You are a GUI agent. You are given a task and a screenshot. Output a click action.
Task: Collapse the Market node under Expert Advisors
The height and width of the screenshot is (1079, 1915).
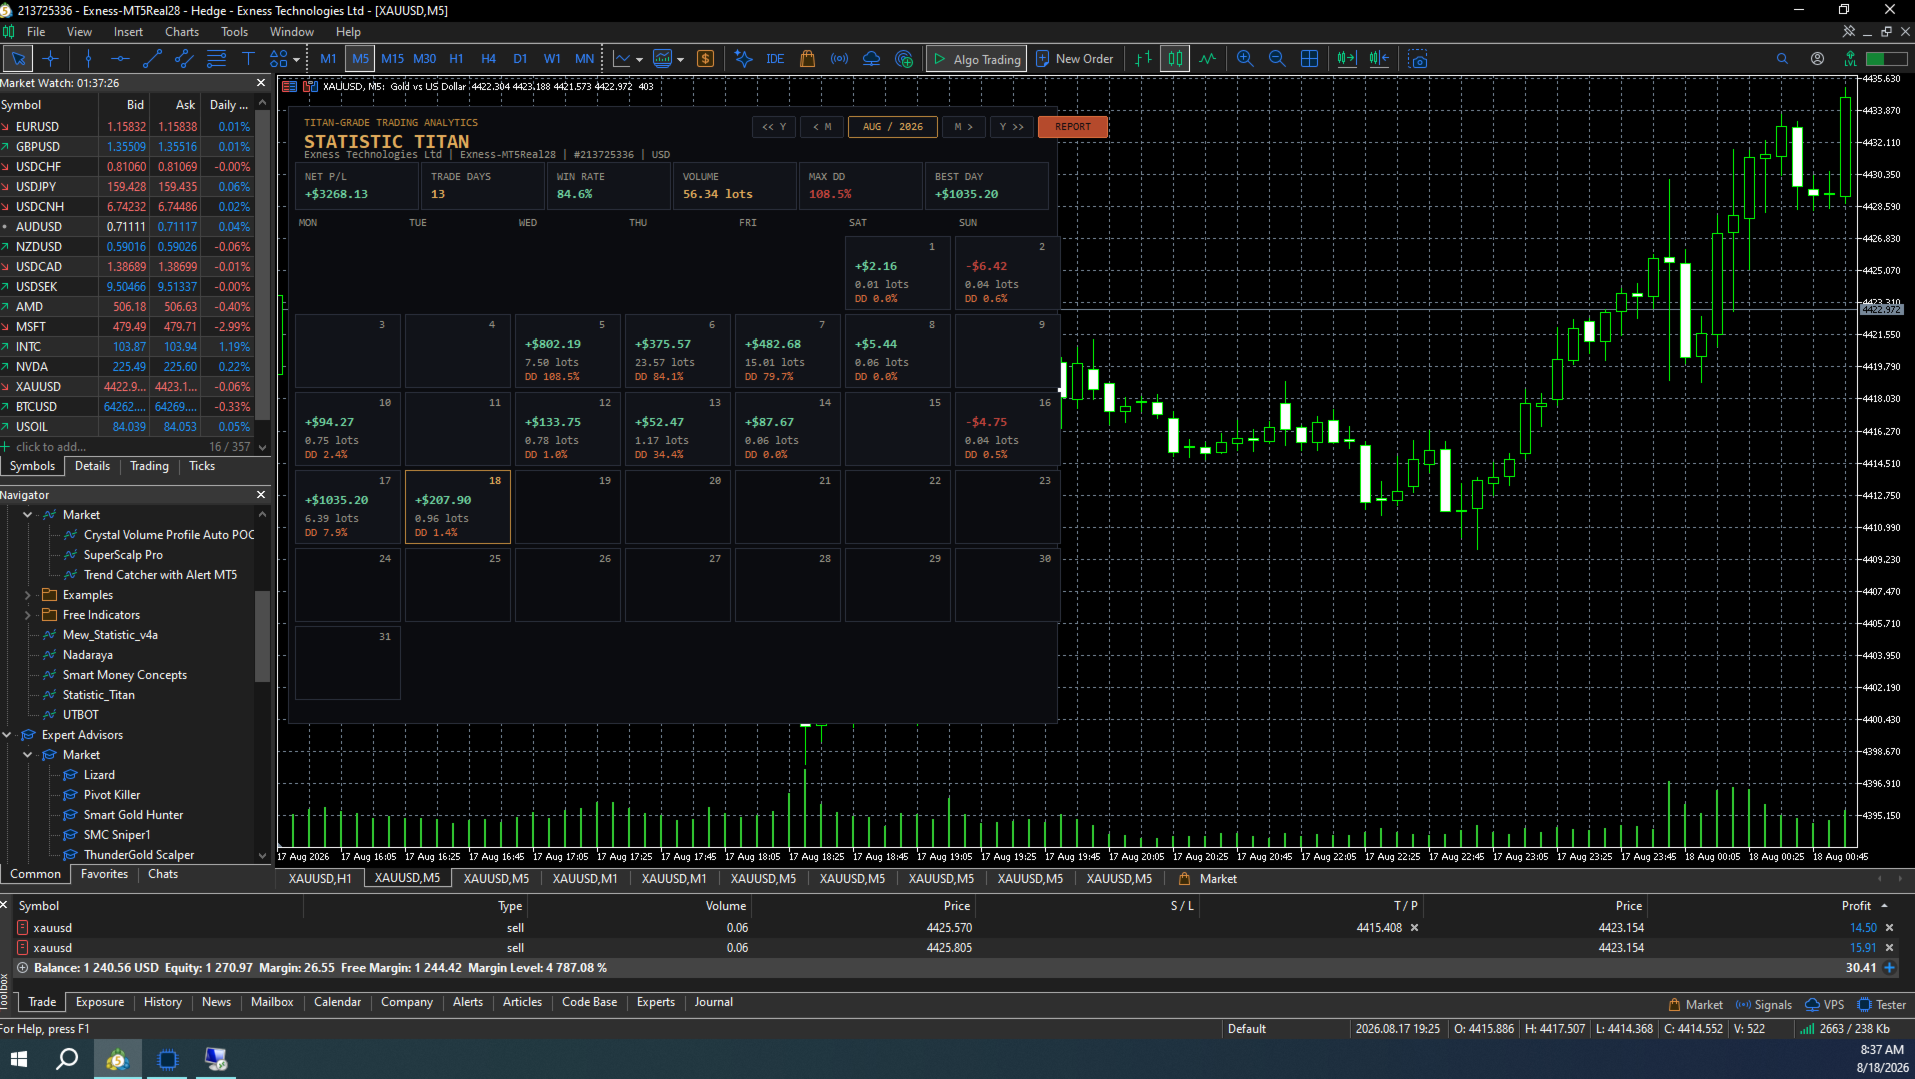(28, 755)
